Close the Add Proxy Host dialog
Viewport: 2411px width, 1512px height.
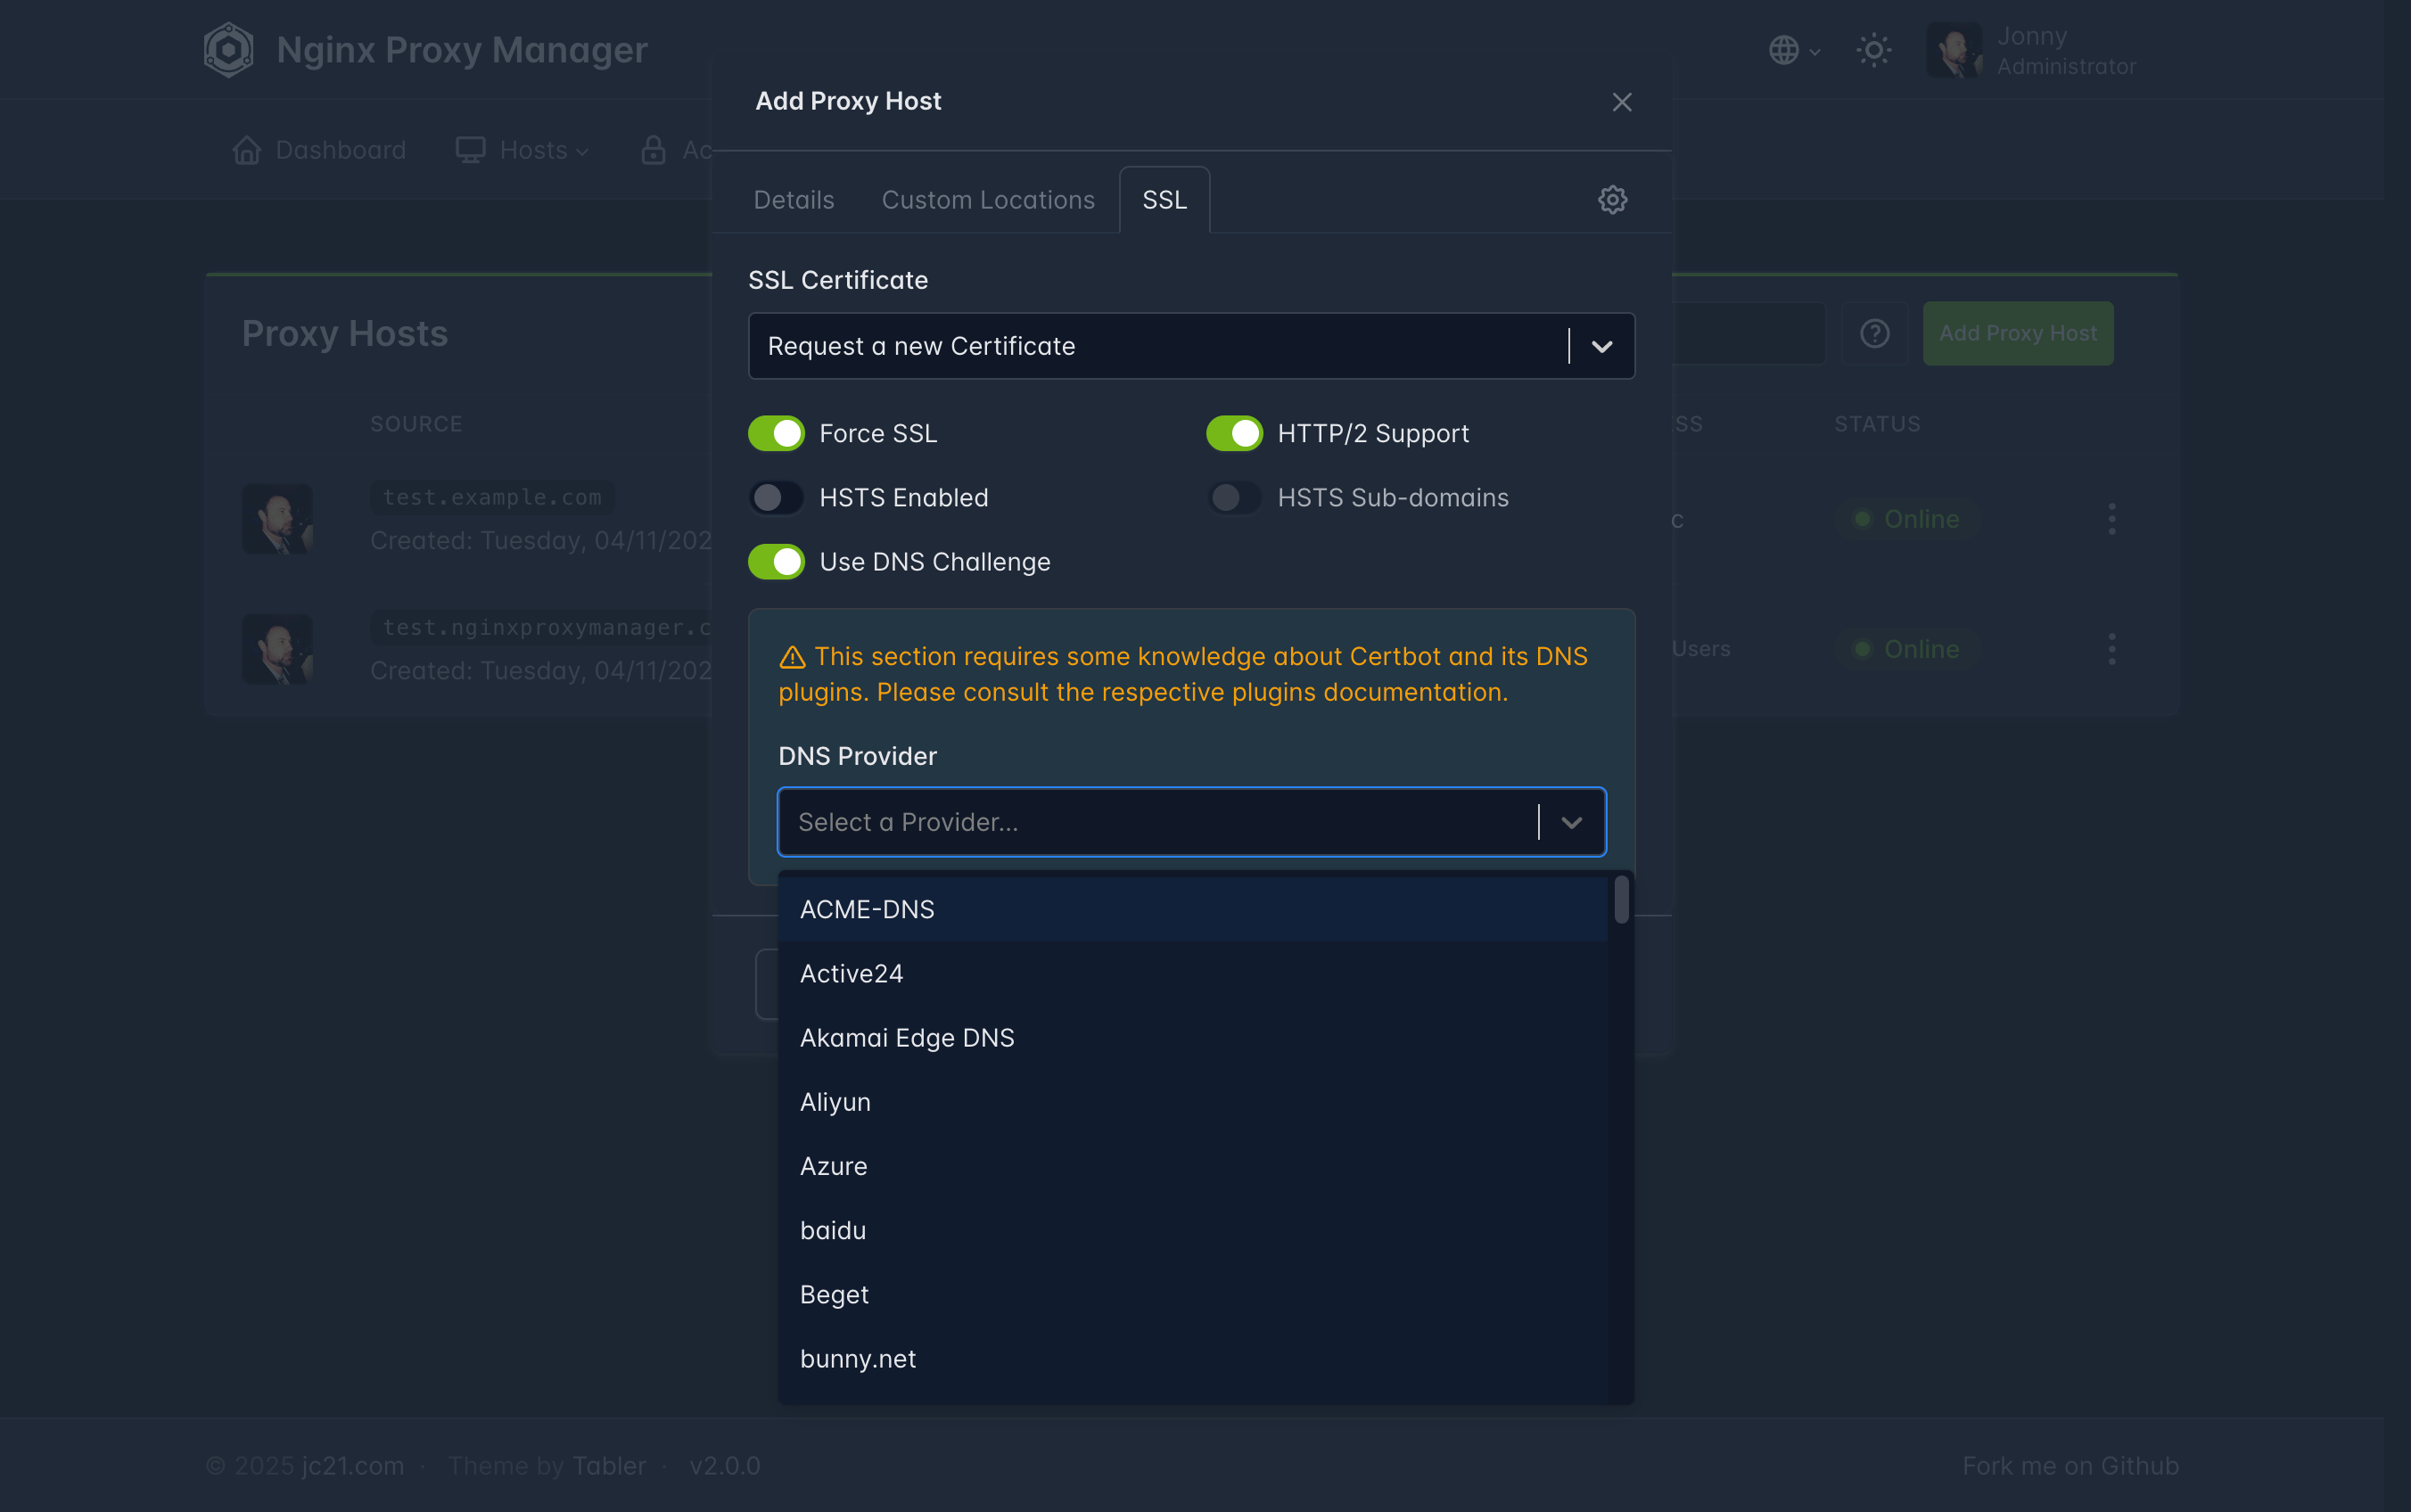[1621, 102]
